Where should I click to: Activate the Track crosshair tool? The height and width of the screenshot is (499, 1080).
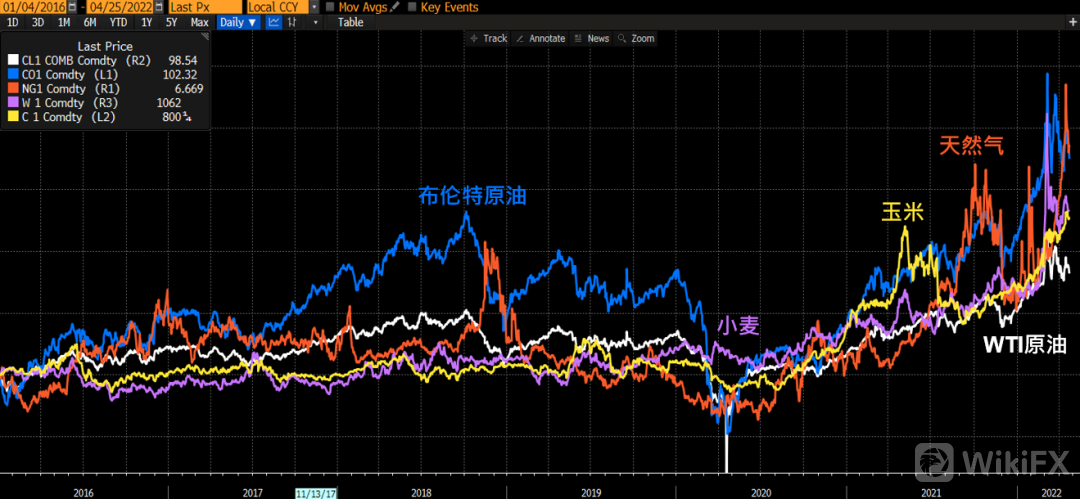tap(489, 38)
